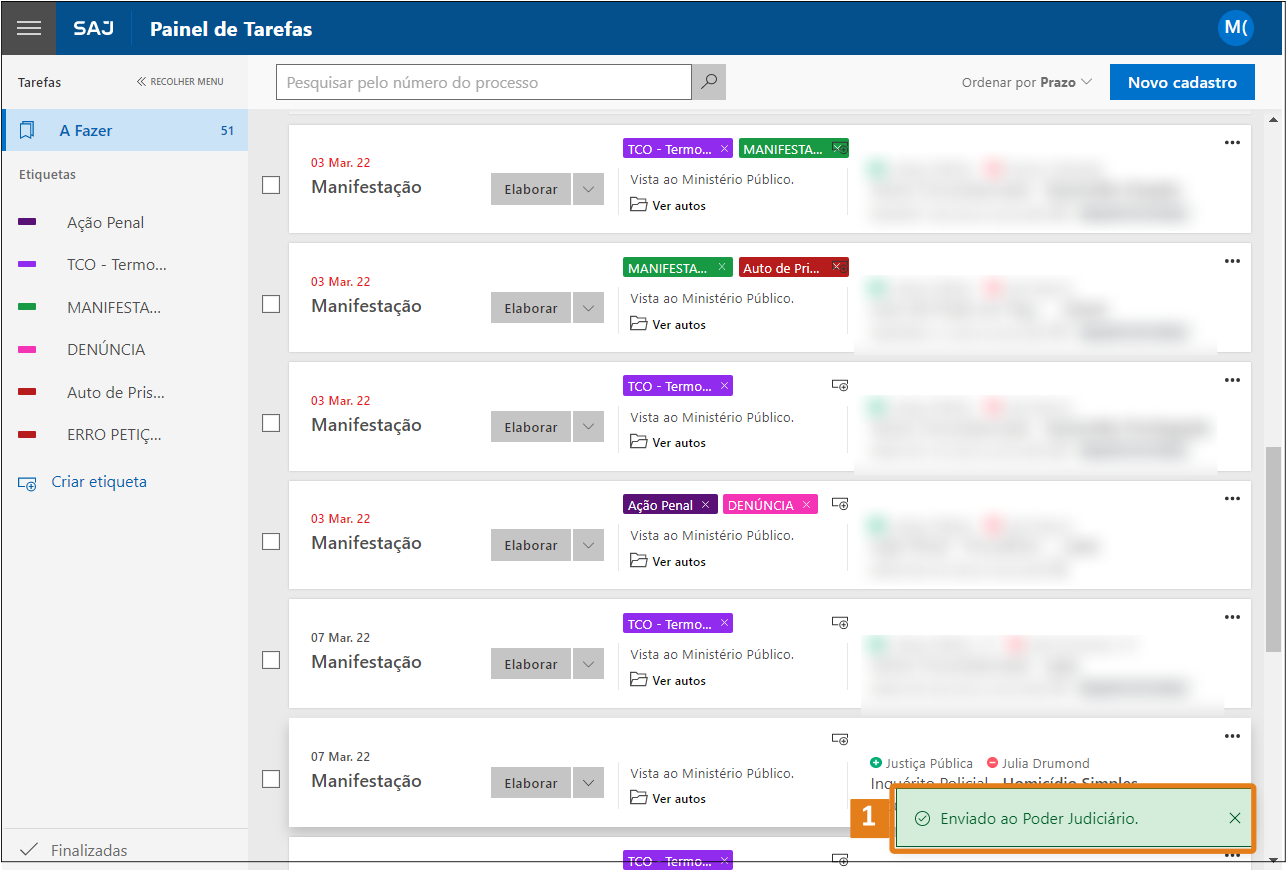Open the Finalizadas tasks section
This screenshot has width=1287, height=870.
(x=88, y=850)
